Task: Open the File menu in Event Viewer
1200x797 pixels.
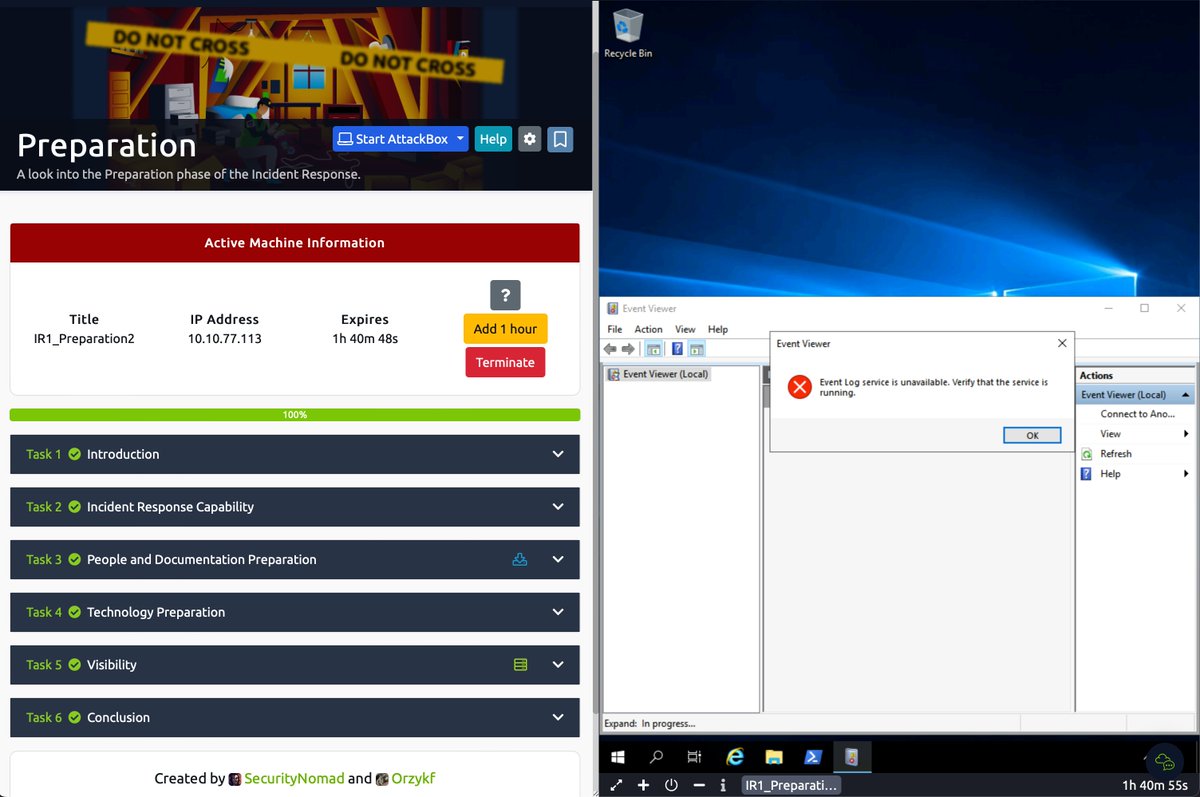Action: 615,329
